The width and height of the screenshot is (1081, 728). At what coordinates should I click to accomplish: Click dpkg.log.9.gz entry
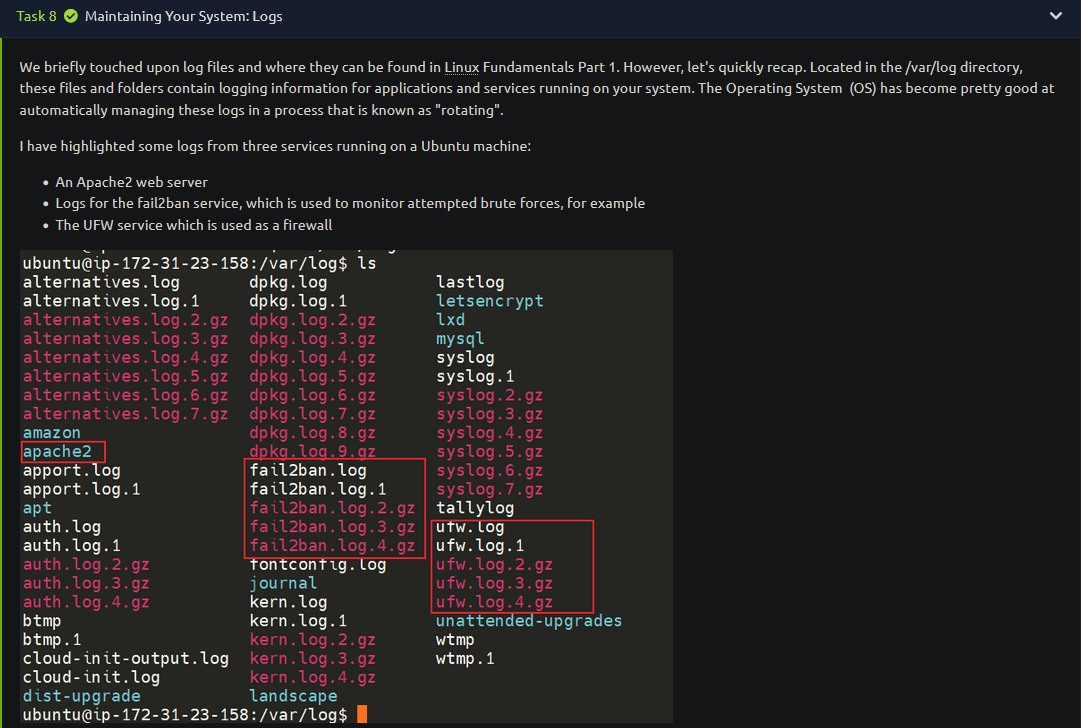tap(313, 452)
